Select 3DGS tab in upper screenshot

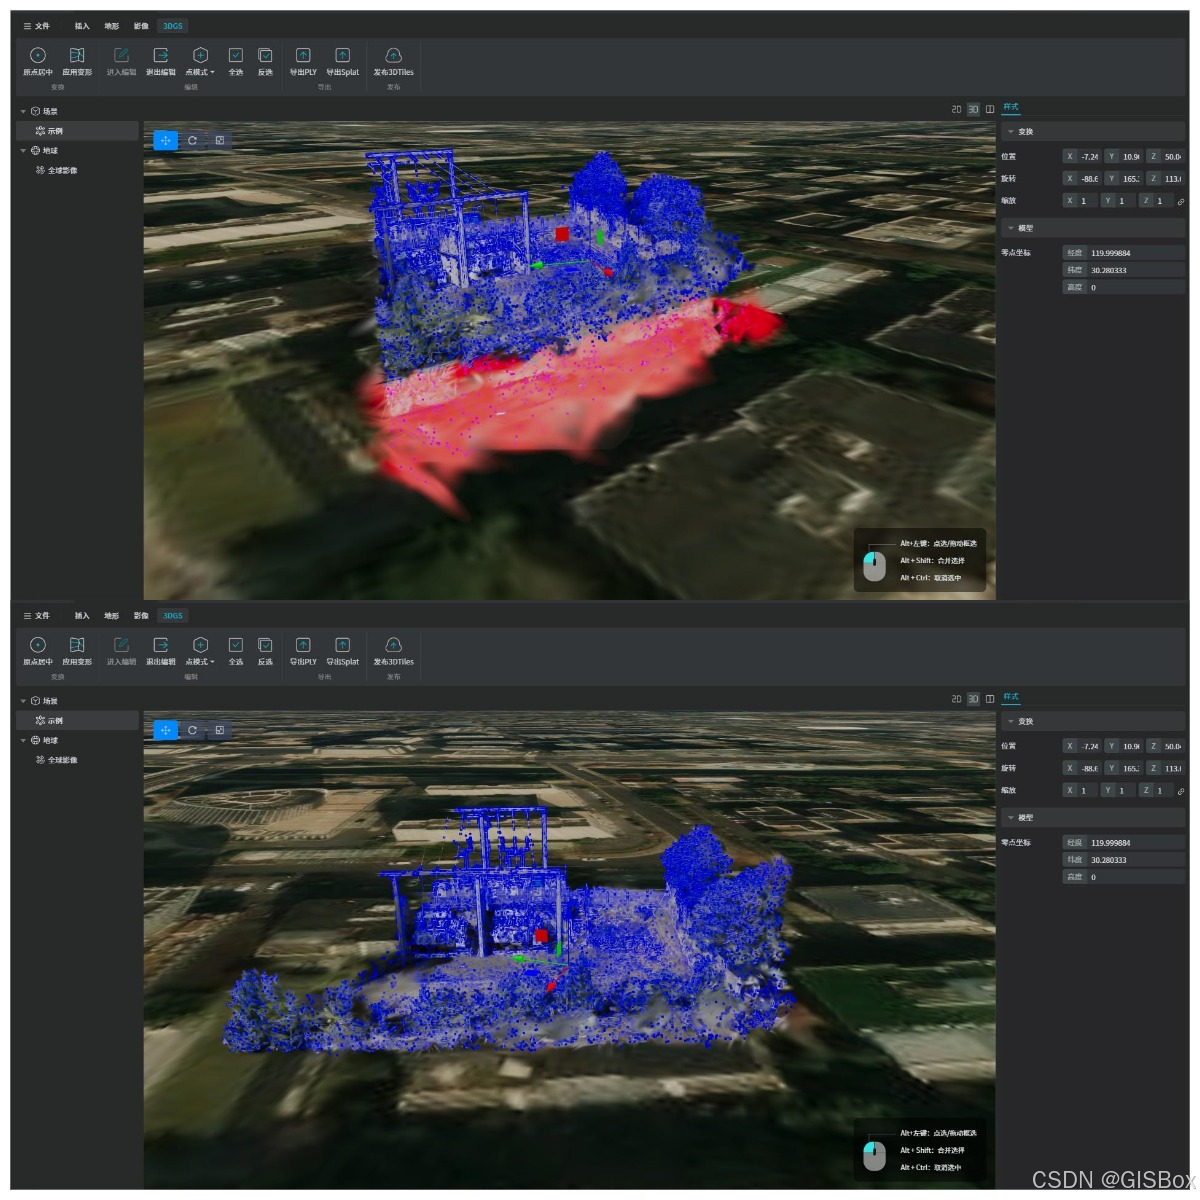173,26
